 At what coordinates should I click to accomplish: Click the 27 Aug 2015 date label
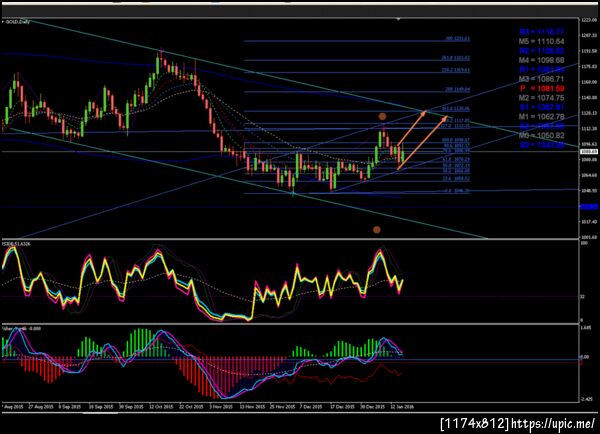click(x=41, y=407)
